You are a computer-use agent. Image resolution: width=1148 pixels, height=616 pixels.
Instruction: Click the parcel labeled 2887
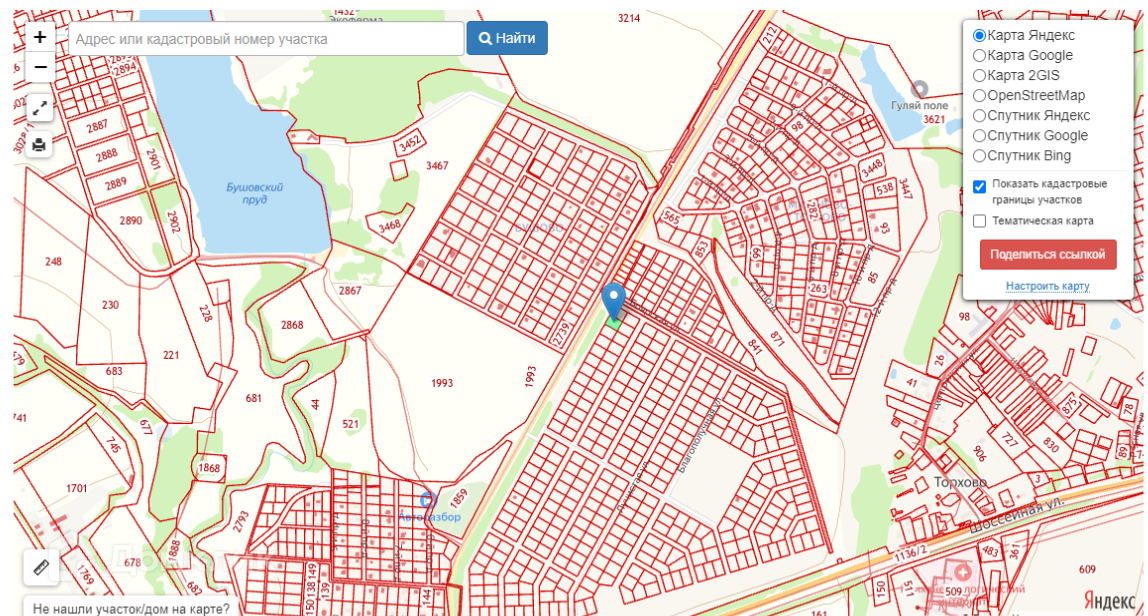97,127
